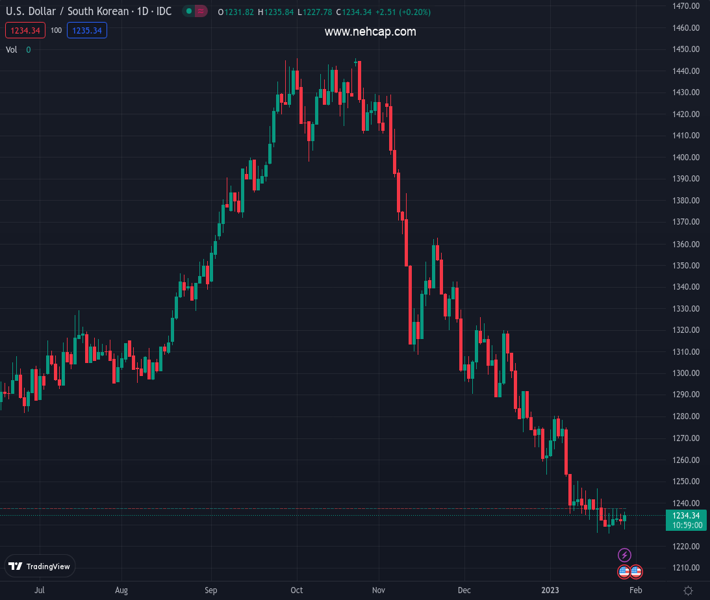Screen dimensions: 710x600
Task: Click the Vol indicator label
Action: tap(12, 49)
